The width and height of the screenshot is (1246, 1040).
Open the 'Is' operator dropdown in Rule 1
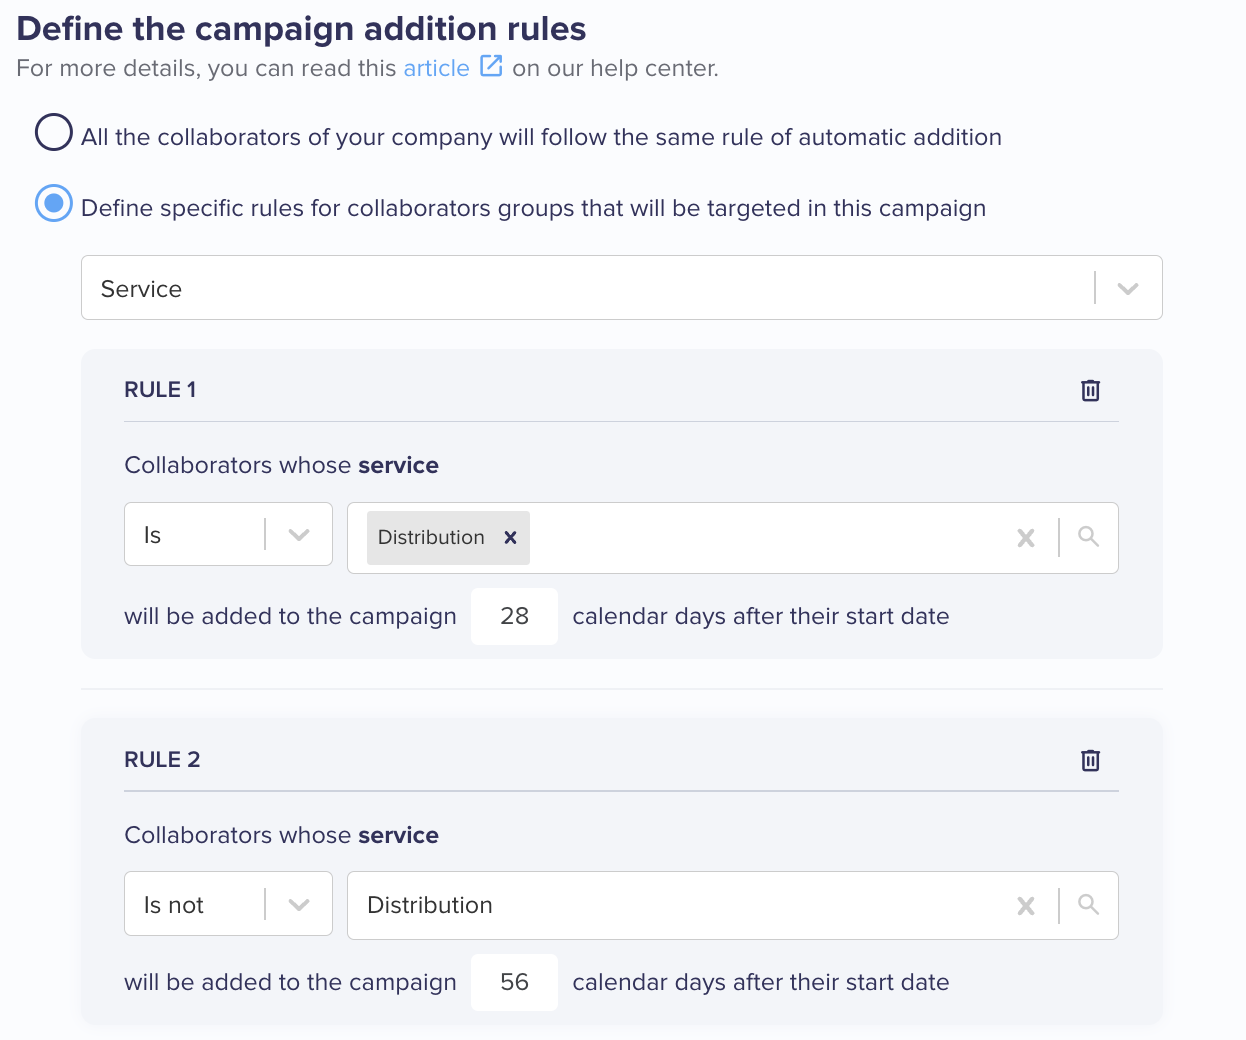(x=228, y=534)
